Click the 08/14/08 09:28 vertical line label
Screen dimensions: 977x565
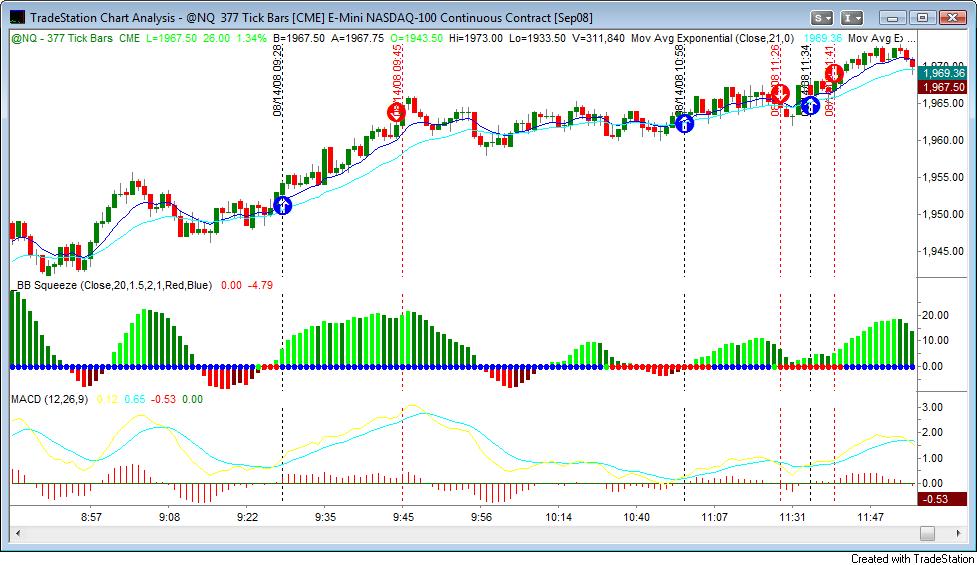click(x=278, y=80)
